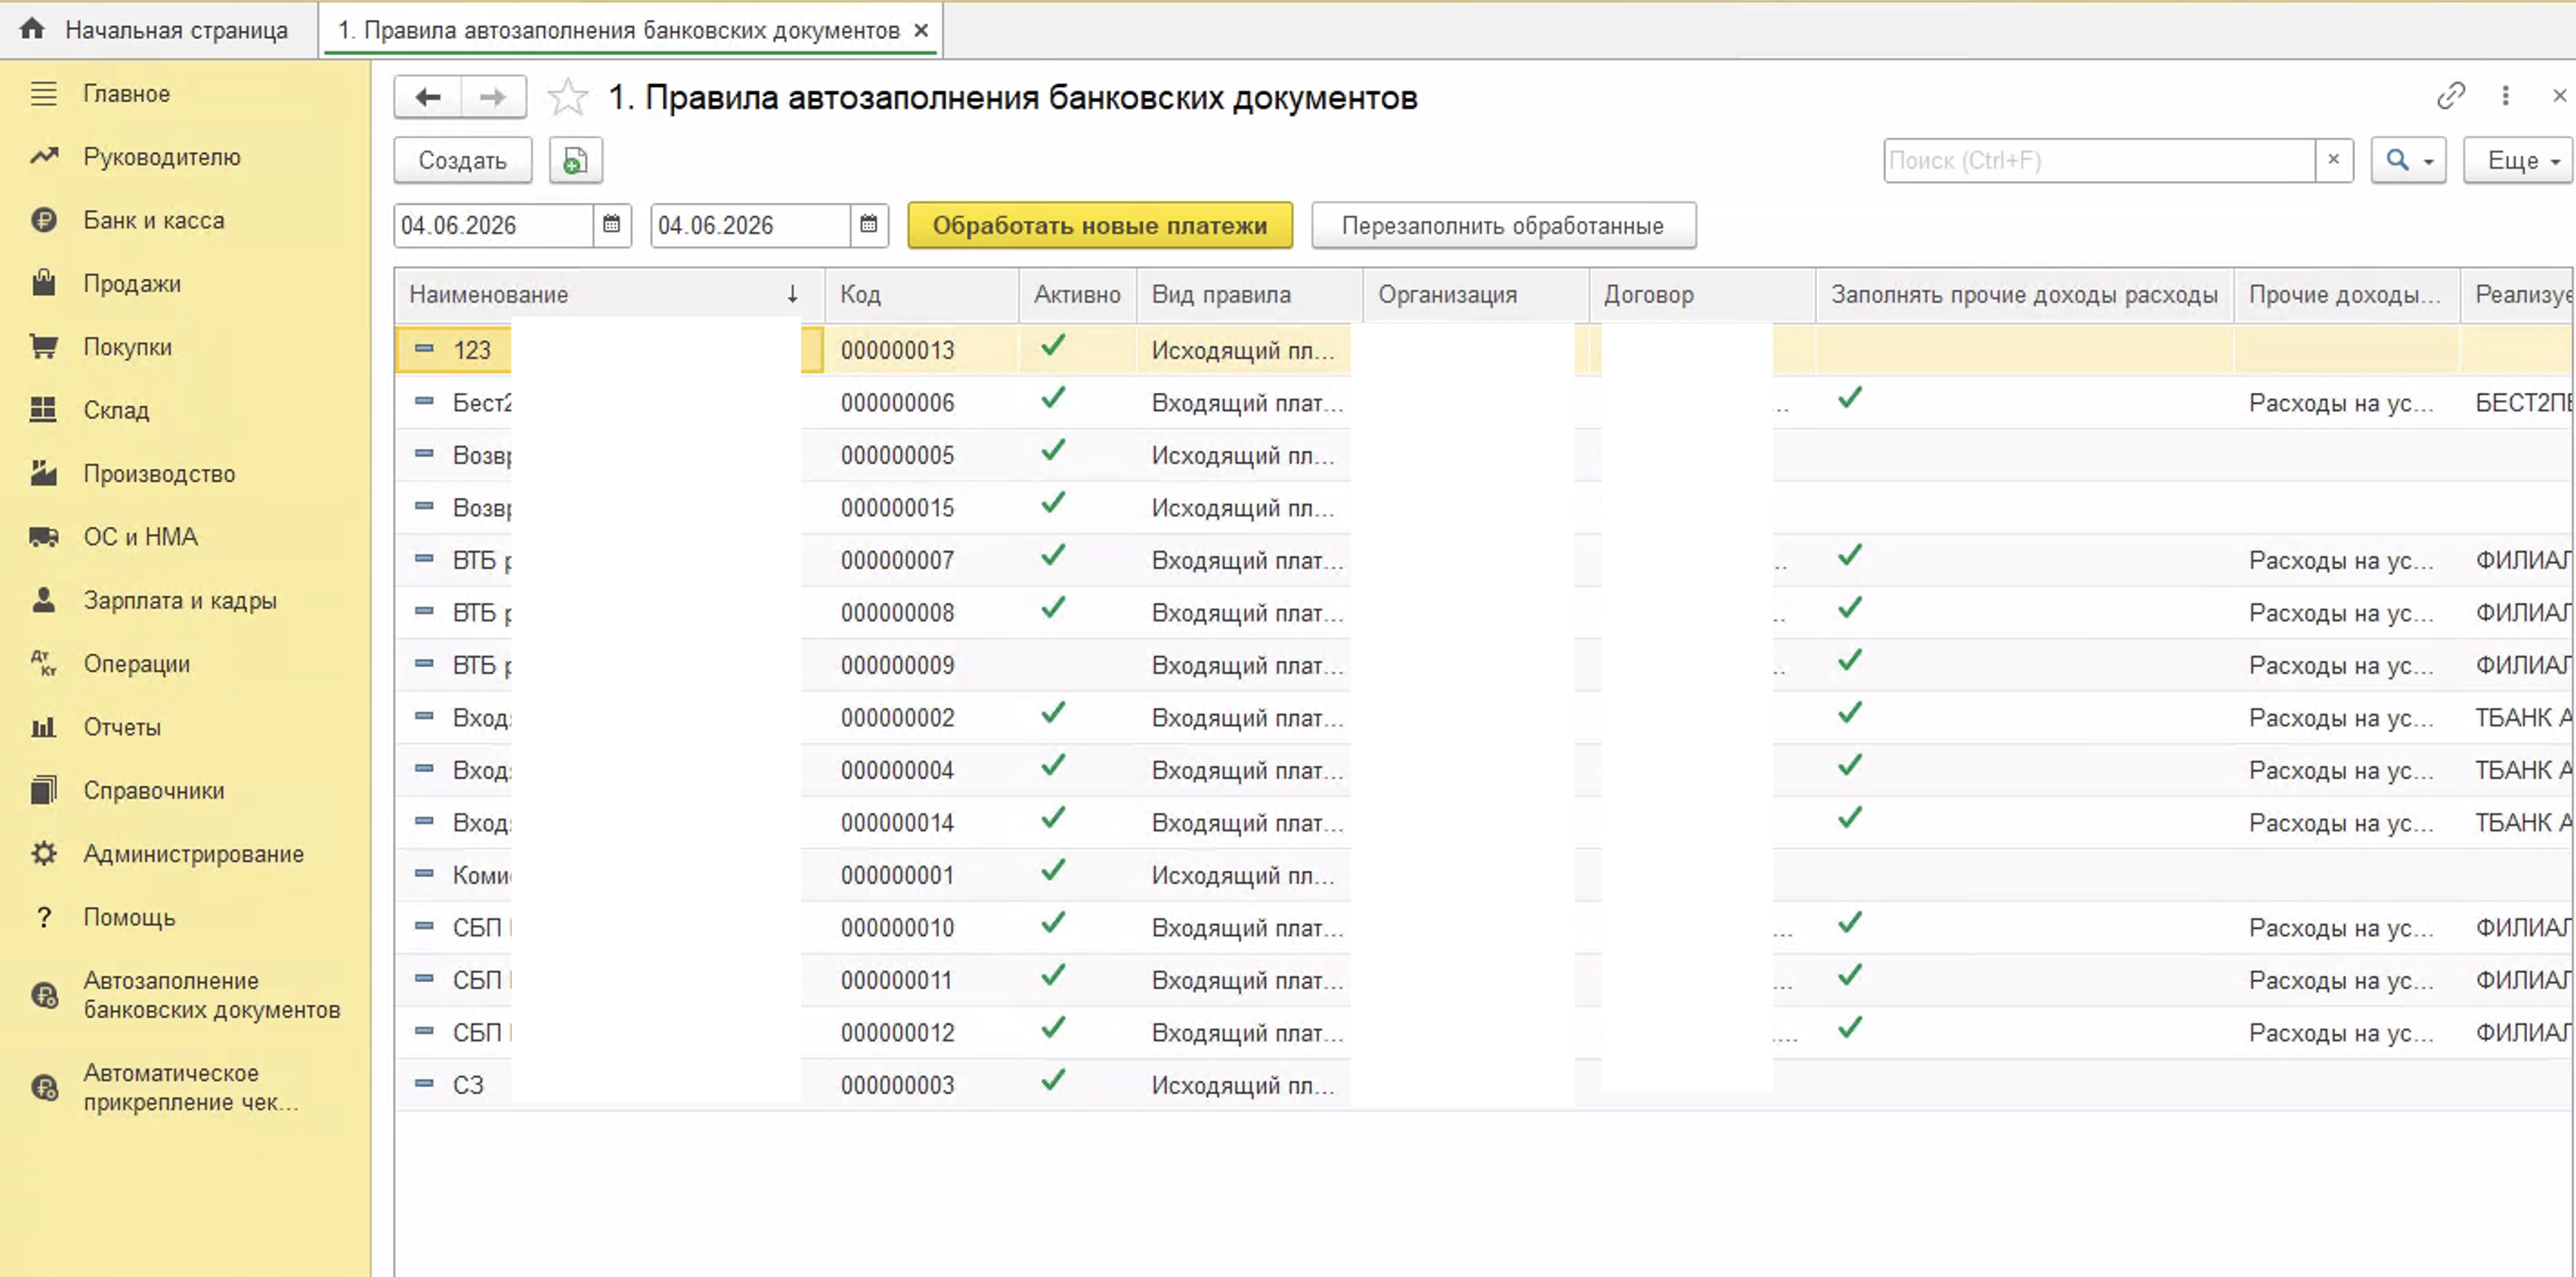Screen dimensions: 2576x1277
Task: Open the Еще dropdown menu
Action: tap(2519, 160)
